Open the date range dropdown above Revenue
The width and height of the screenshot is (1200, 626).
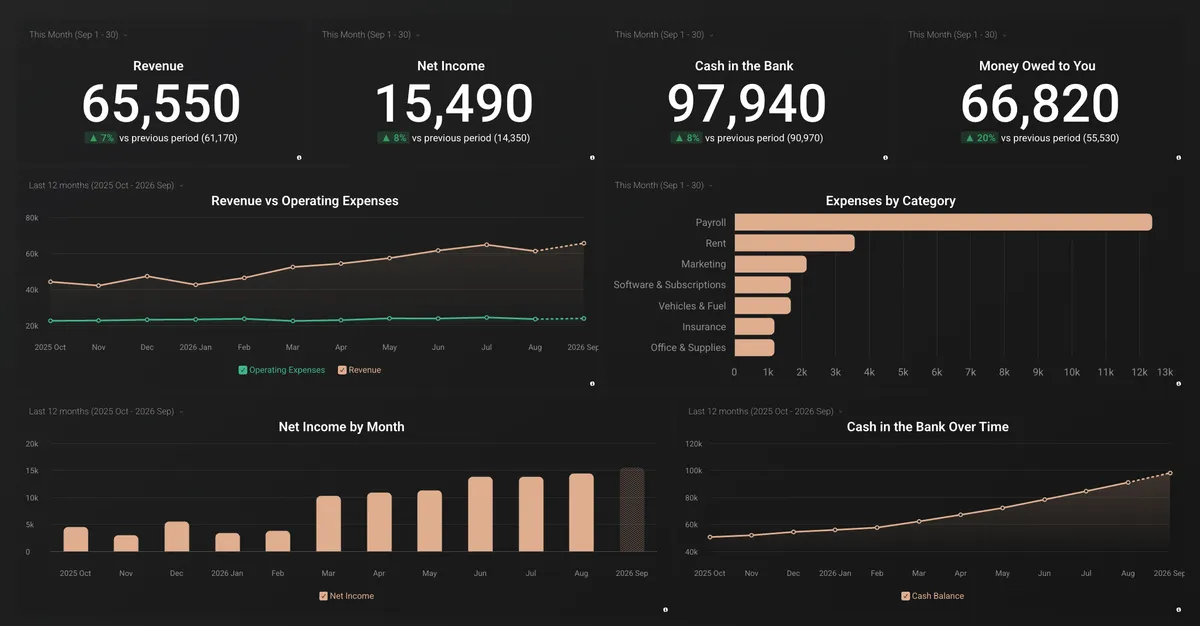(77, 35)
